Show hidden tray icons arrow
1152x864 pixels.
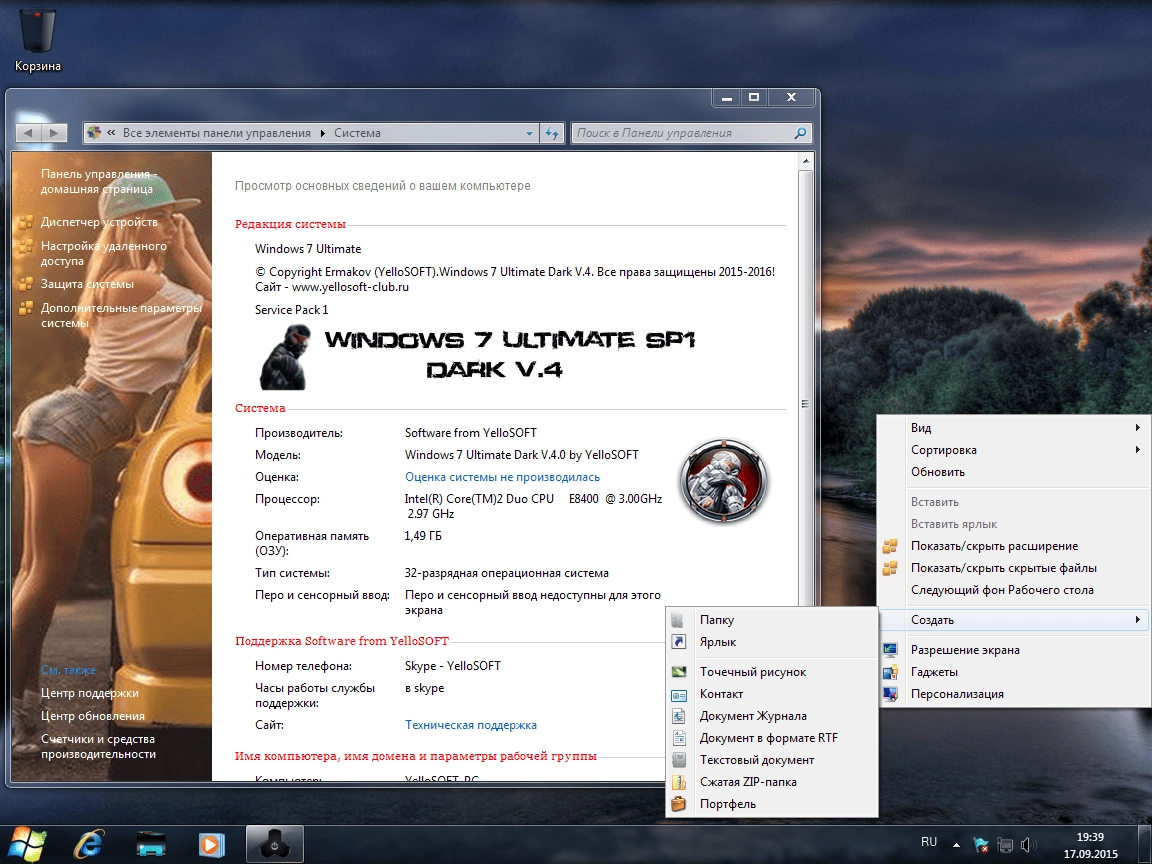point(956,845)
